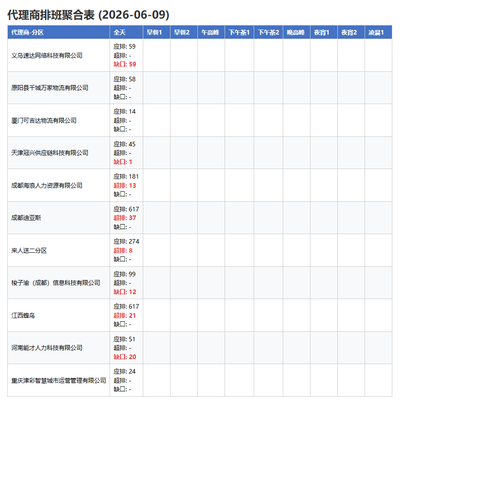Click the 午高峰 column header

(211, 32)
